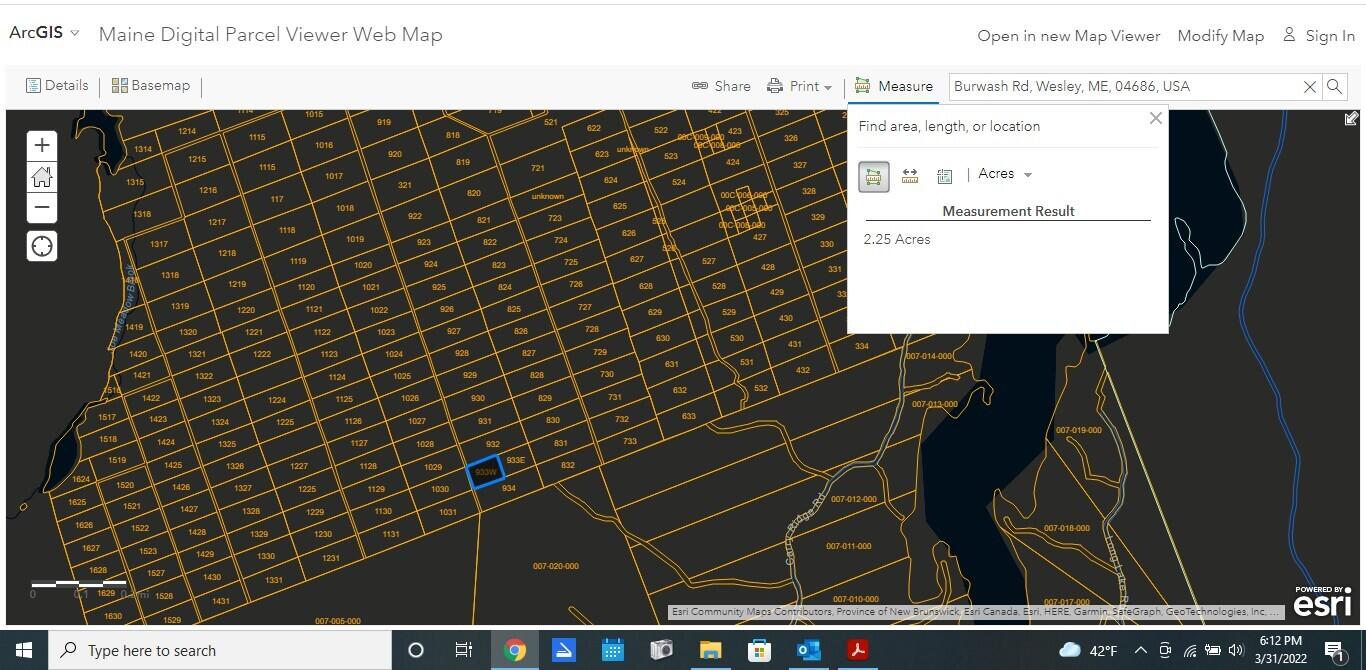Zoom out with the minus button
The width and height of the screenshot is (1366, 670).
pos(42,208)
